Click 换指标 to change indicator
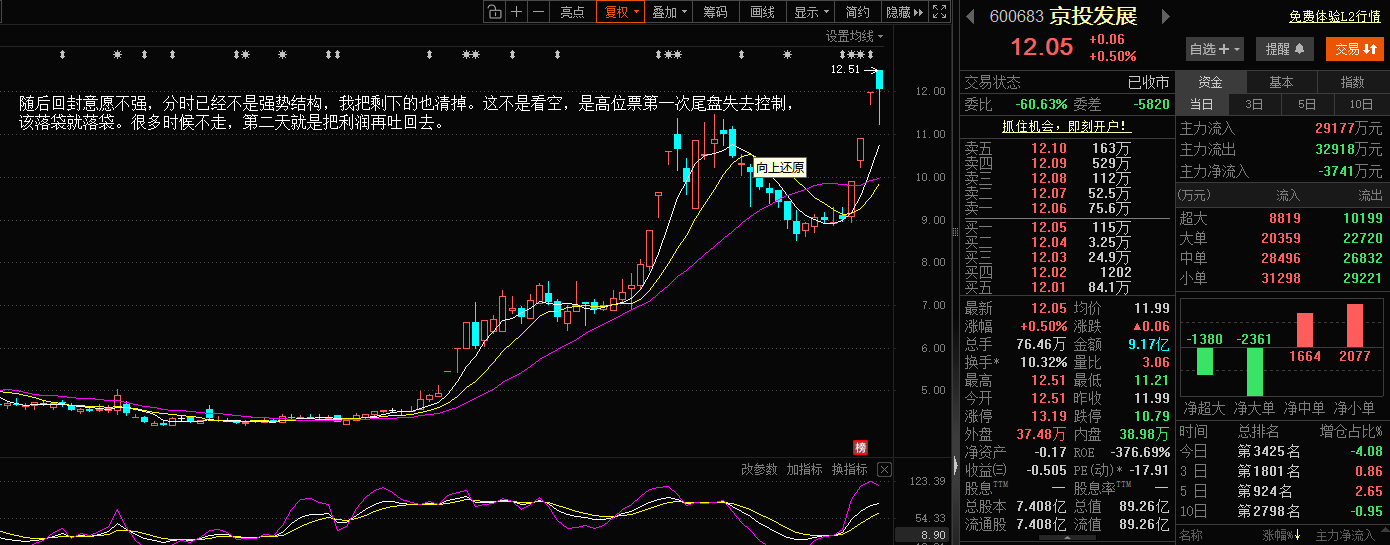This screenshot has height=545, width=1390. [x=850, y=469]
